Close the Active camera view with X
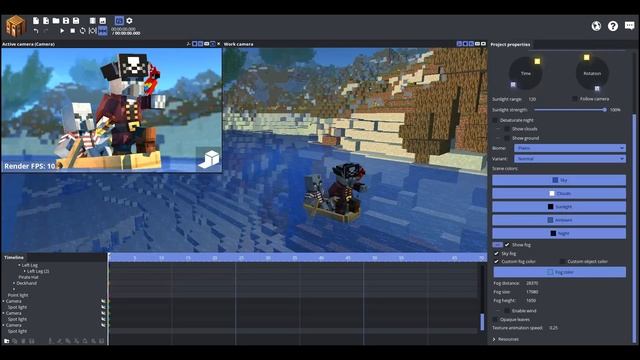Image resolution: width=640 pixels, height=360 pixels. click(219, 44)
